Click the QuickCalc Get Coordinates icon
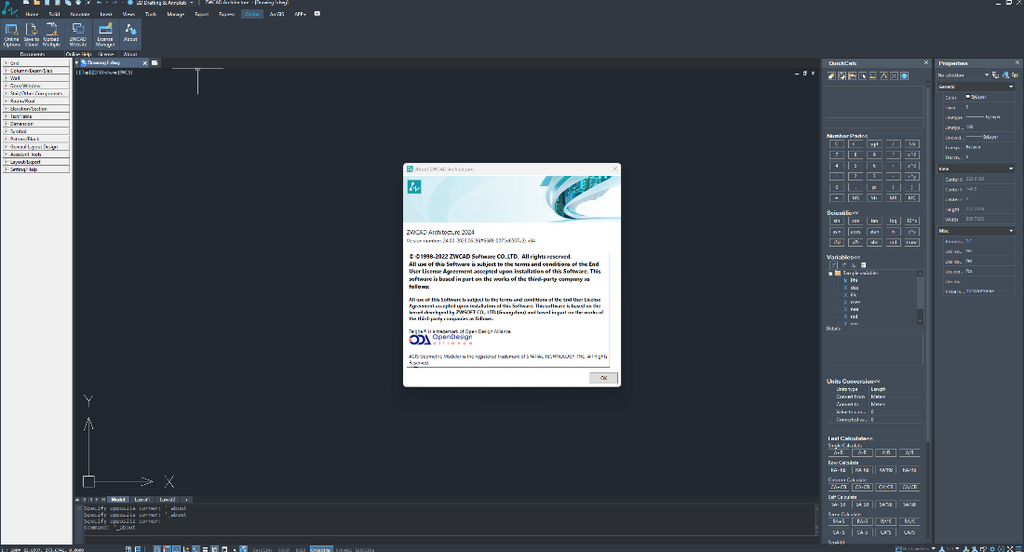 click(863, 76)
